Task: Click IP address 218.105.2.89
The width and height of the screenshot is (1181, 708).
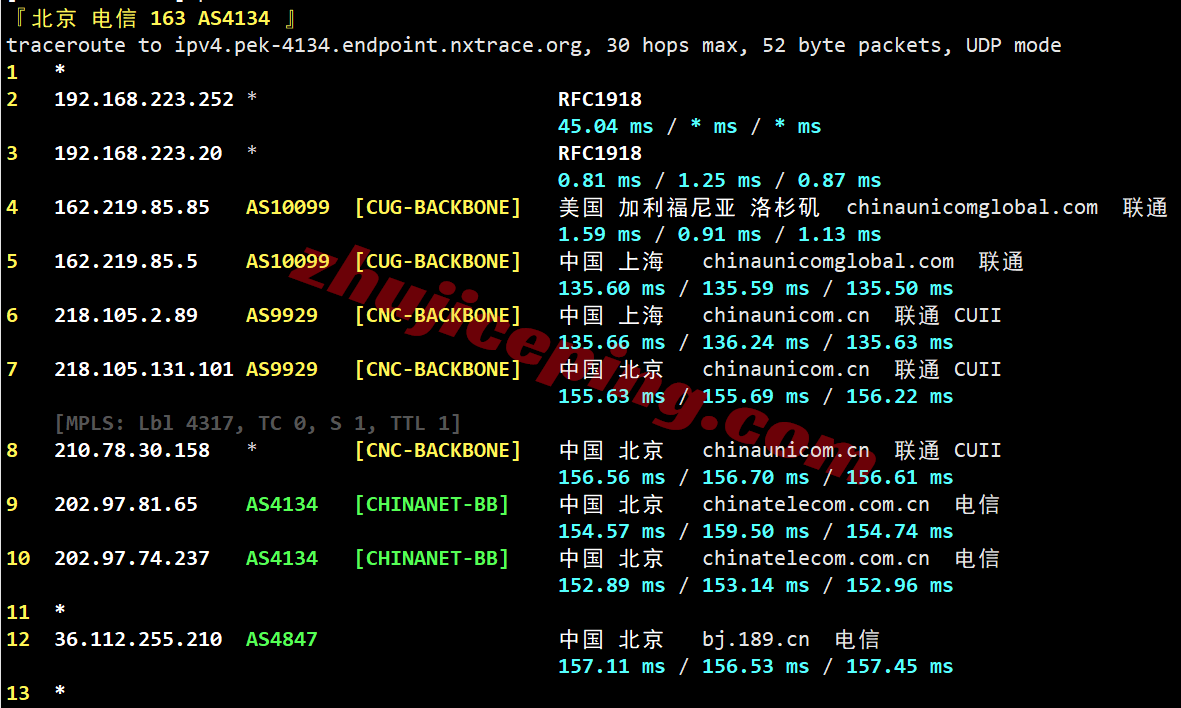Action: (x=126, y=316)
